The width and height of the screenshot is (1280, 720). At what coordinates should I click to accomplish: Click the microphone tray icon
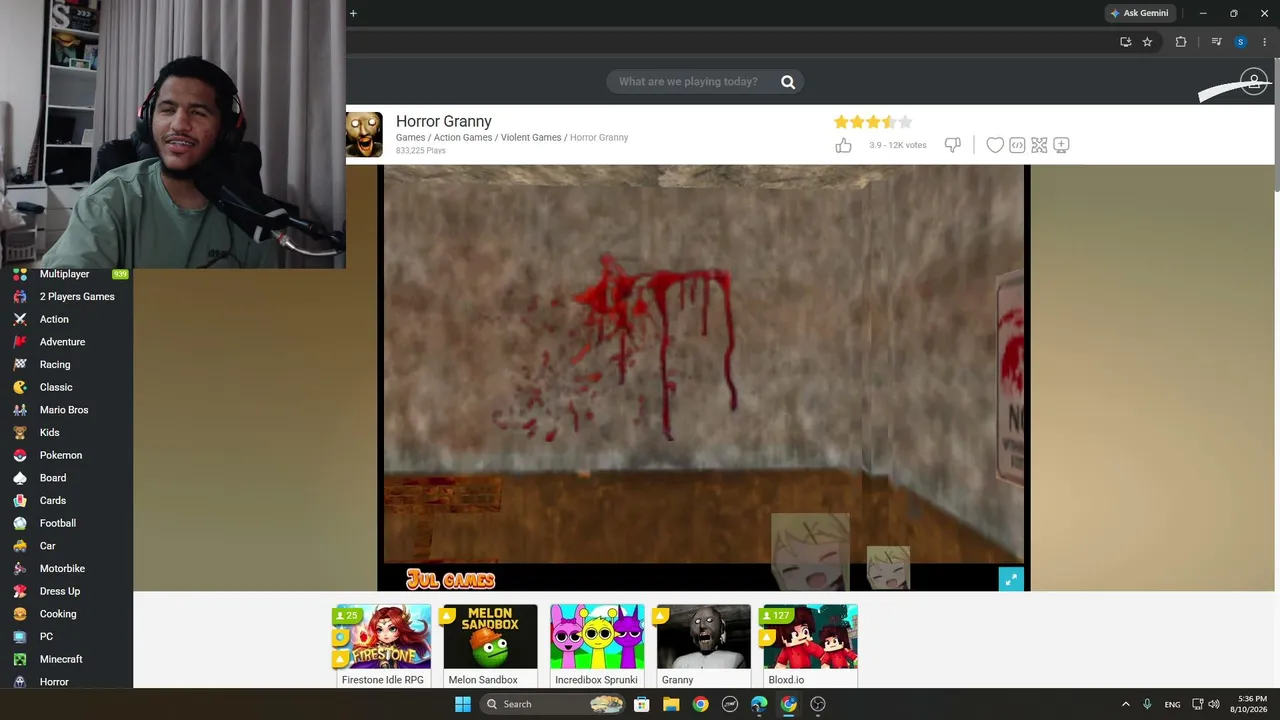pos(1147,704)
